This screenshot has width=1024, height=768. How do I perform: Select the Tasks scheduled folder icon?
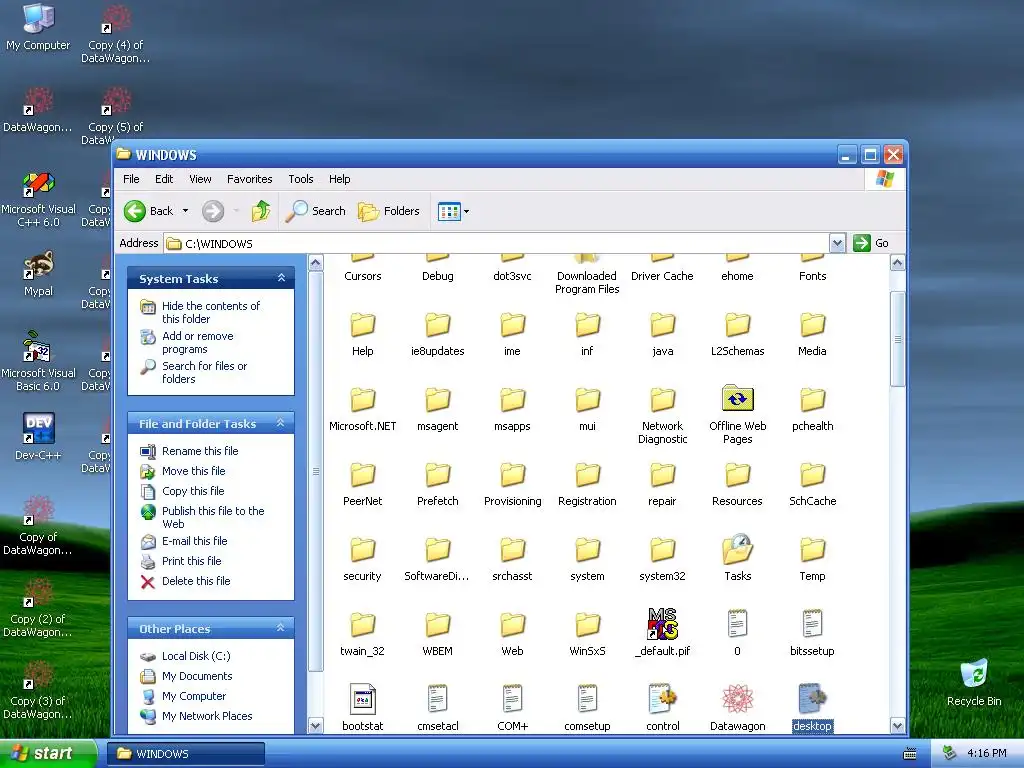click(737, 549)
